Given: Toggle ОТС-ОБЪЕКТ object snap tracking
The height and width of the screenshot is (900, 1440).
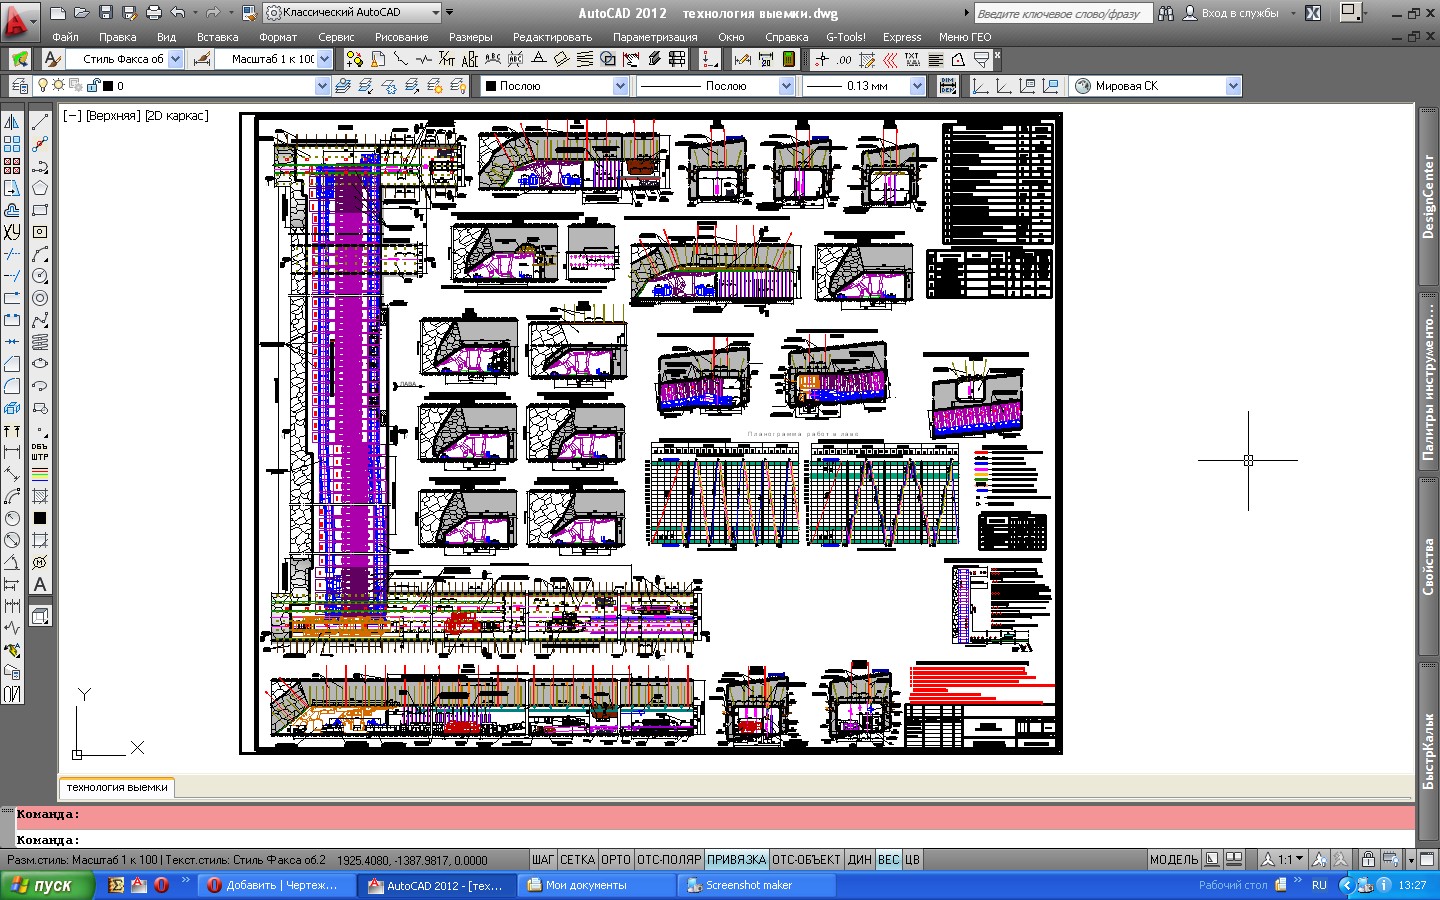Looking at the screenshot, I should pyautogui.click(x=807, y=859).
